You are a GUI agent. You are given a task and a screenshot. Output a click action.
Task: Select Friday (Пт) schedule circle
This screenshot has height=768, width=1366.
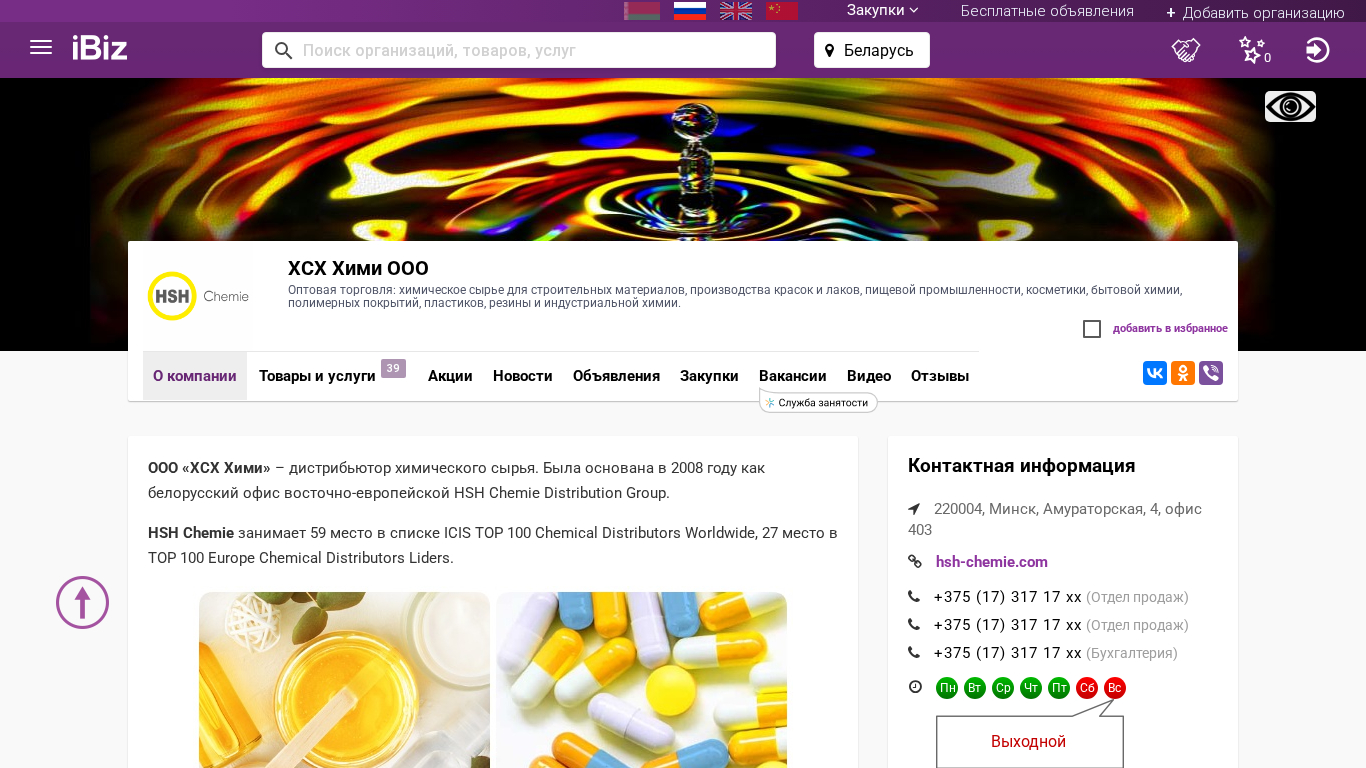pos(1059,688)
